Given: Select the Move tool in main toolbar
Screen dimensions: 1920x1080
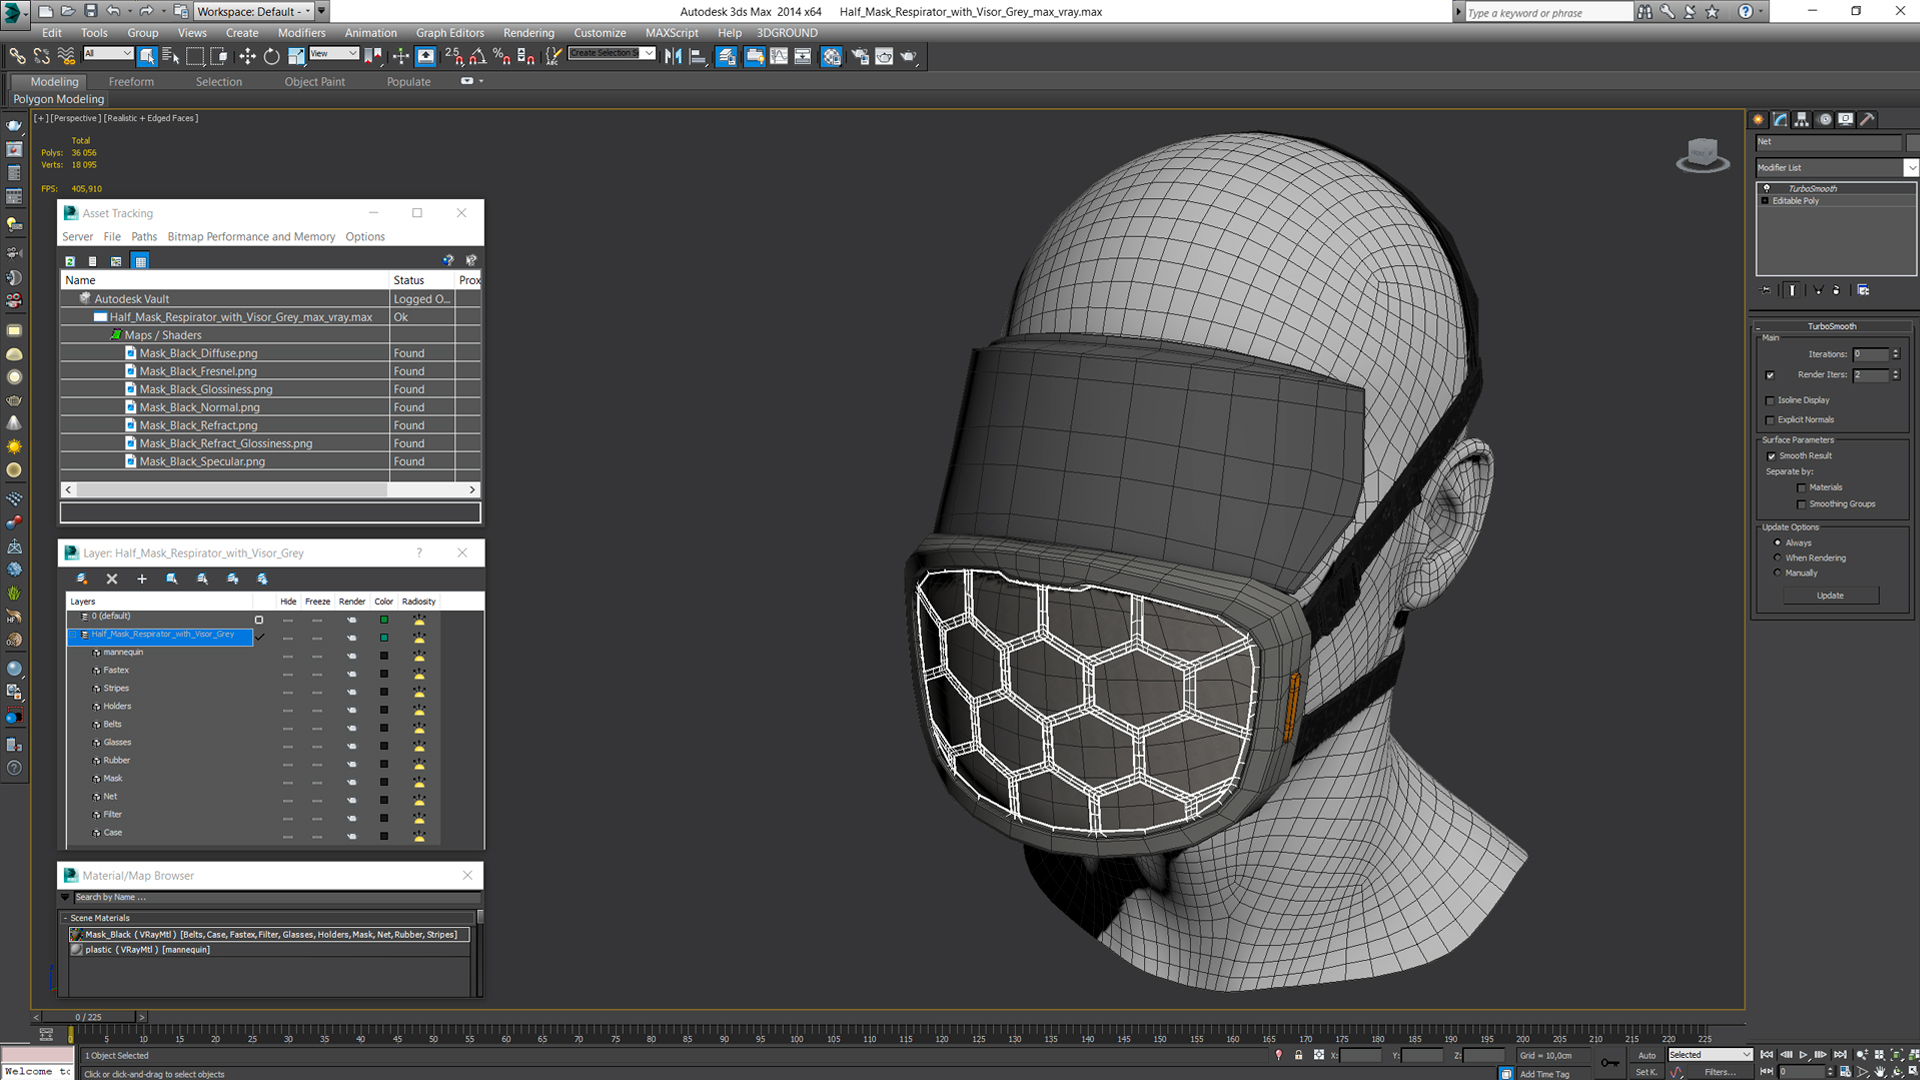Looking at the screenshot, I should (x=247, y=57).
